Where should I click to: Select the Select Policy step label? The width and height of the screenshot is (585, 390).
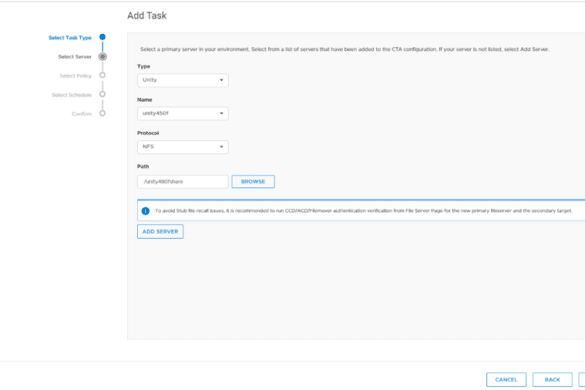point(76,76)
